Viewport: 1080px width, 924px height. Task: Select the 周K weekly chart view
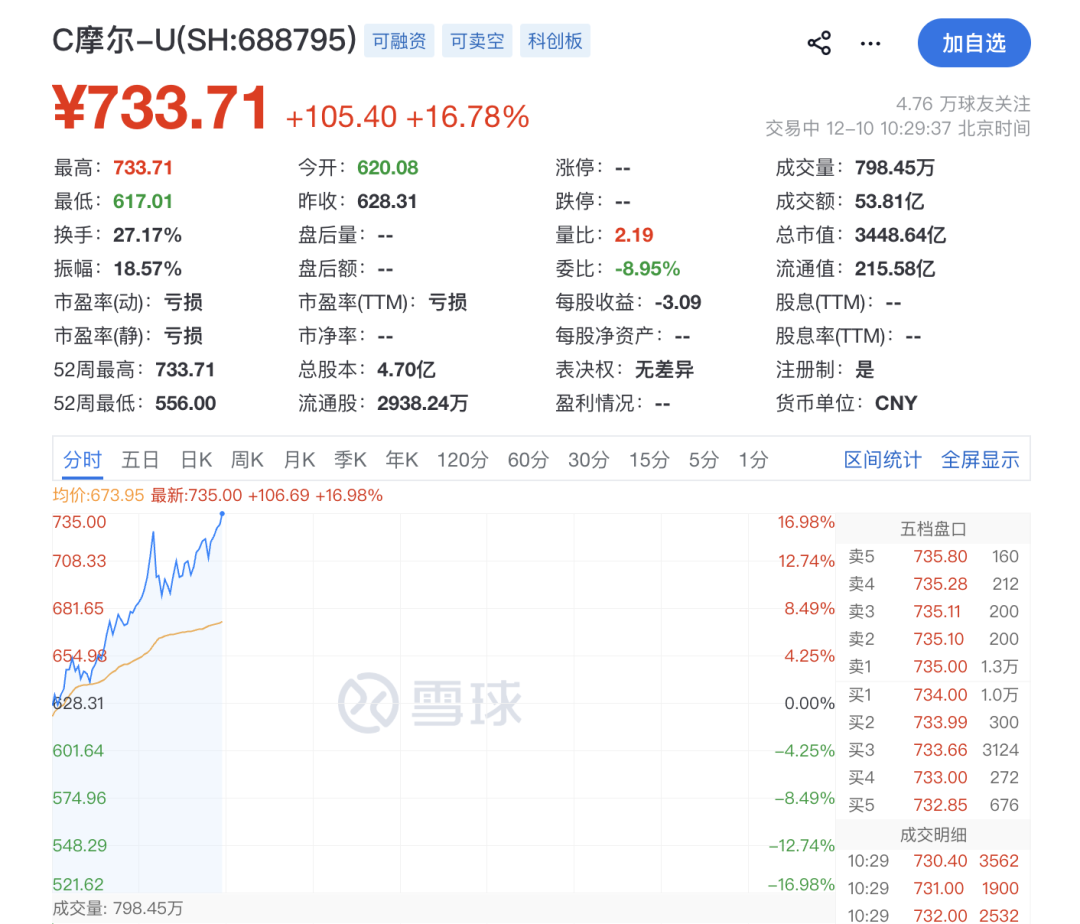coord(247,459)
